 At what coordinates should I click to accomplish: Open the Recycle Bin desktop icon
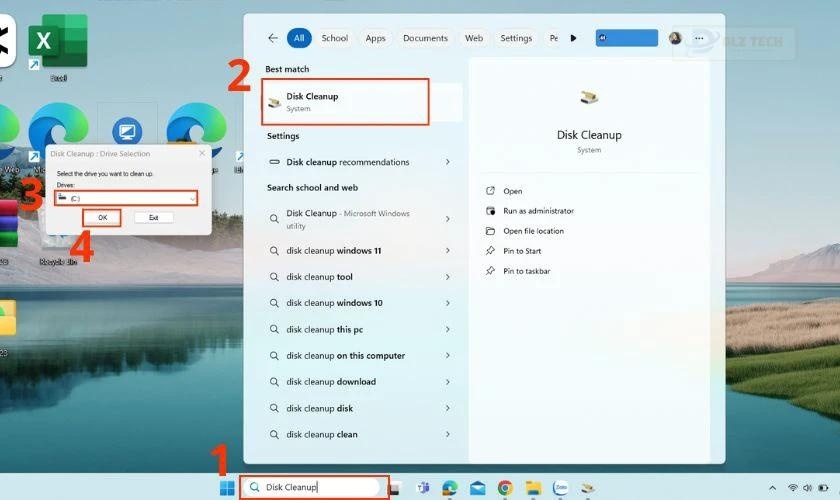coord(58,247)
